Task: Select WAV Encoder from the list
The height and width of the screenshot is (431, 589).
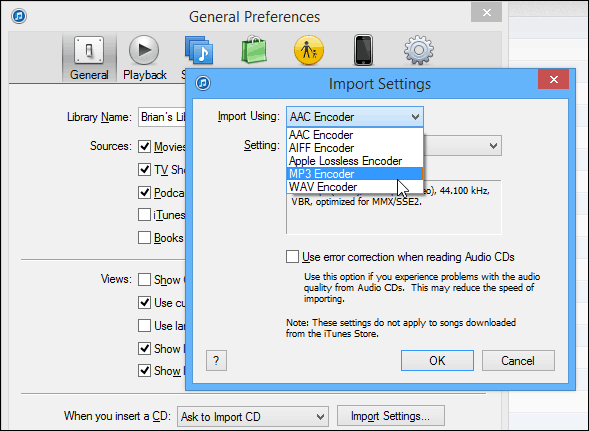Action: [355, 187]
